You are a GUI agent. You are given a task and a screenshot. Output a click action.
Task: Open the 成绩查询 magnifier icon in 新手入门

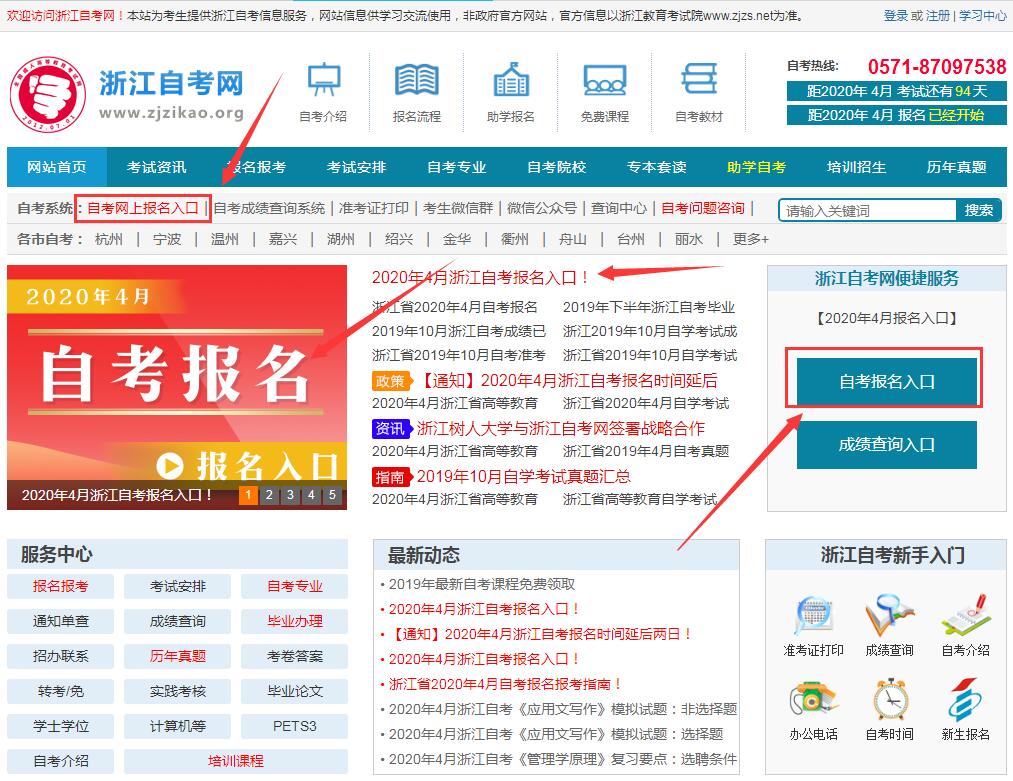[889, 616]
